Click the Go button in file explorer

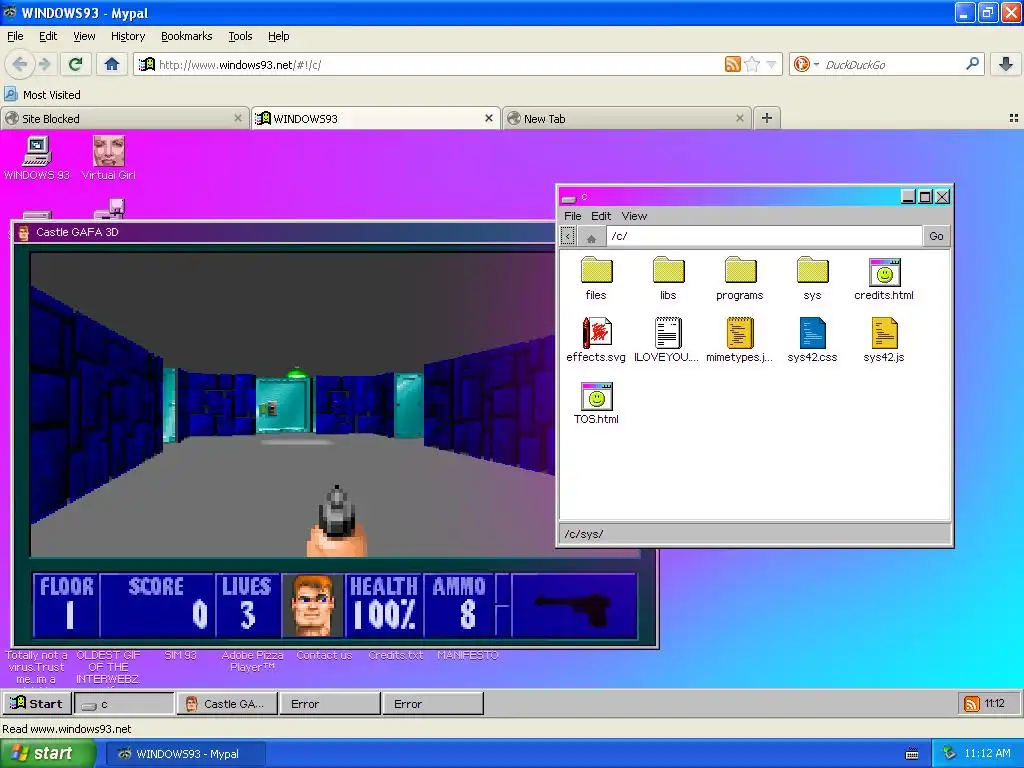[936, 236]
